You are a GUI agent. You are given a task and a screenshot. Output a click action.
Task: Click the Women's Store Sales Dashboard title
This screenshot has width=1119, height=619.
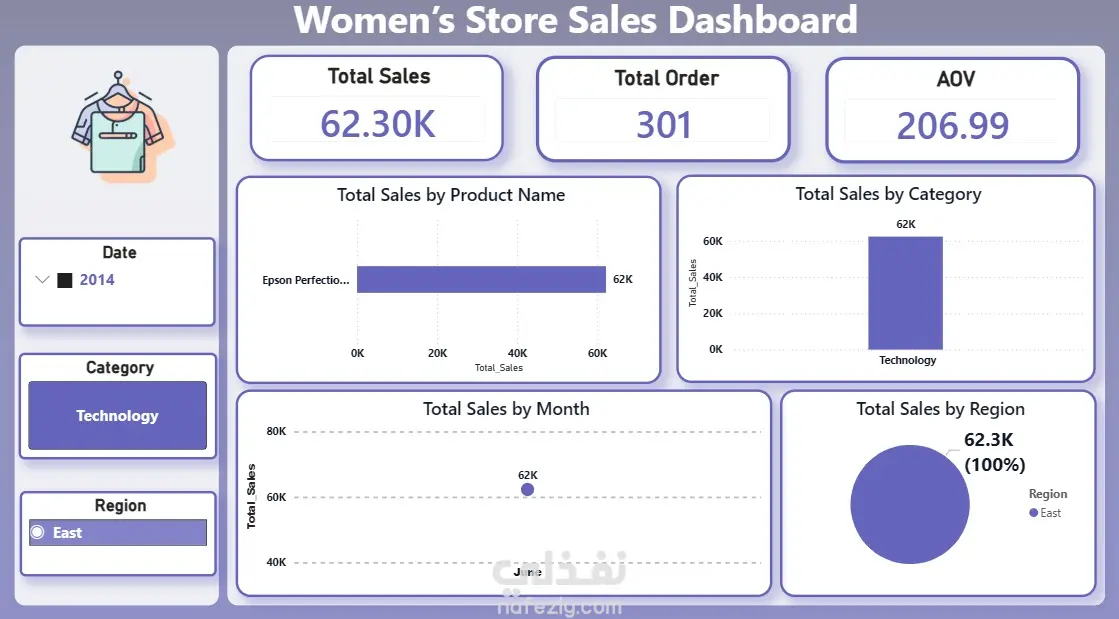pyautogui.click(x=575, y=19)
